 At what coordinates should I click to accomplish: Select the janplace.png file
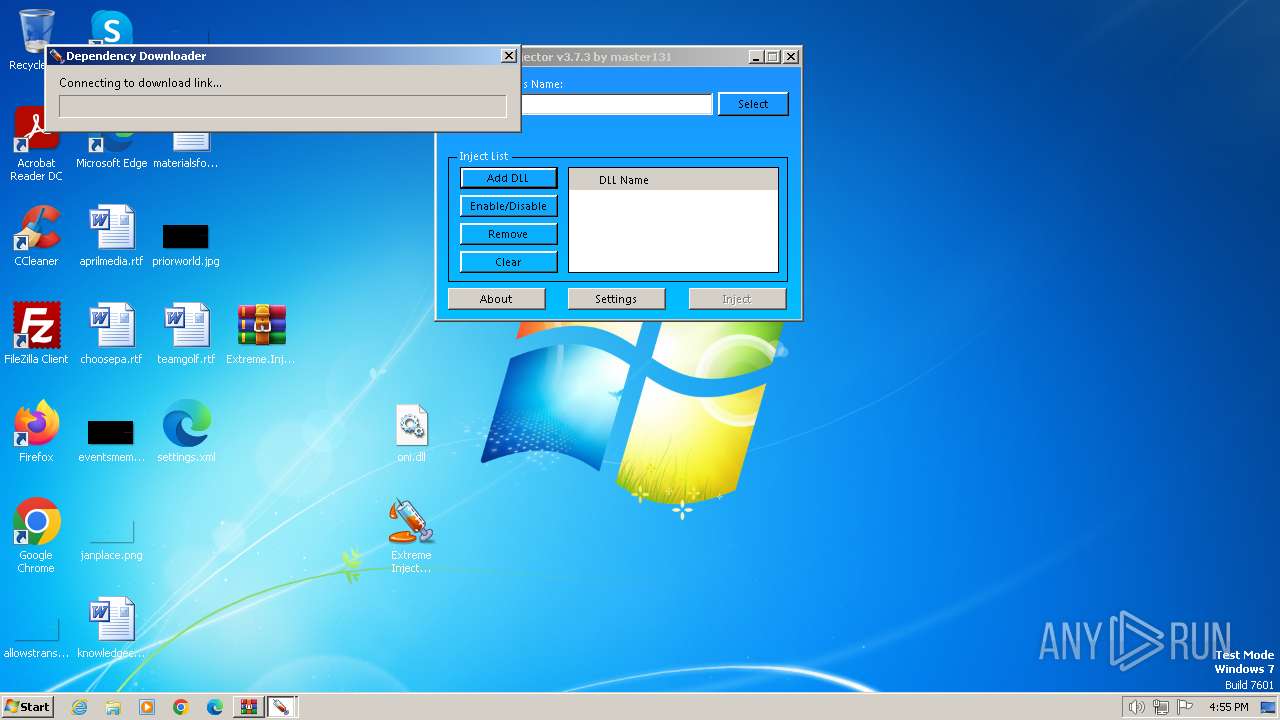(111, 540)
